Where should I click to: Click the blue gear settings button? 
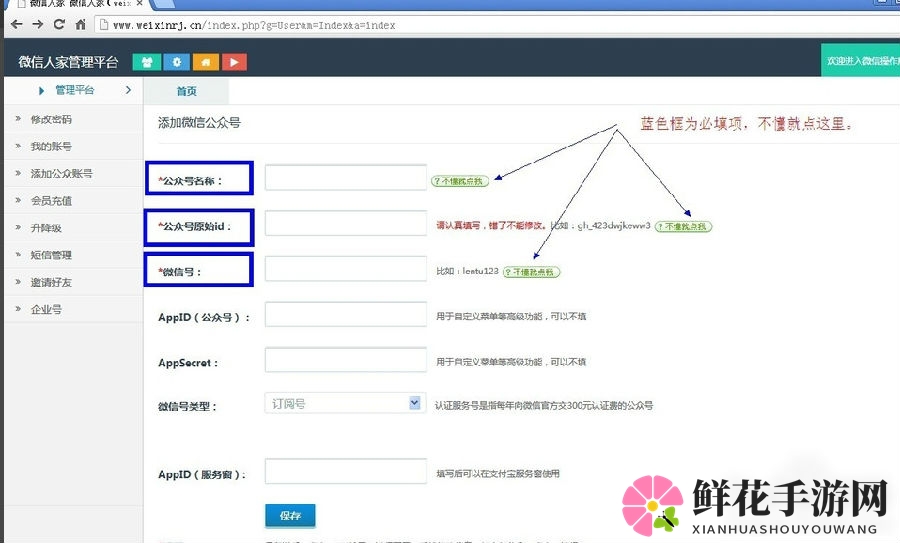click(177, 62)
